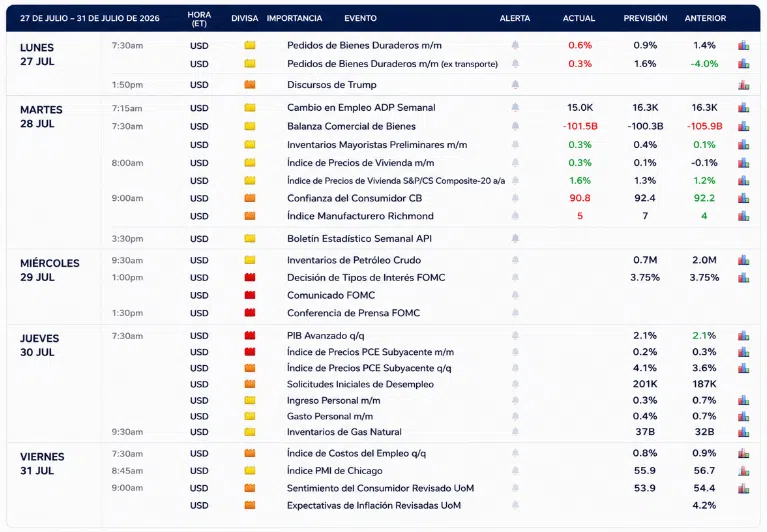767x532 pixels.
Task: Click the MIÉRCOLES 29 JUL day label
Action: (x=49, y=270)
